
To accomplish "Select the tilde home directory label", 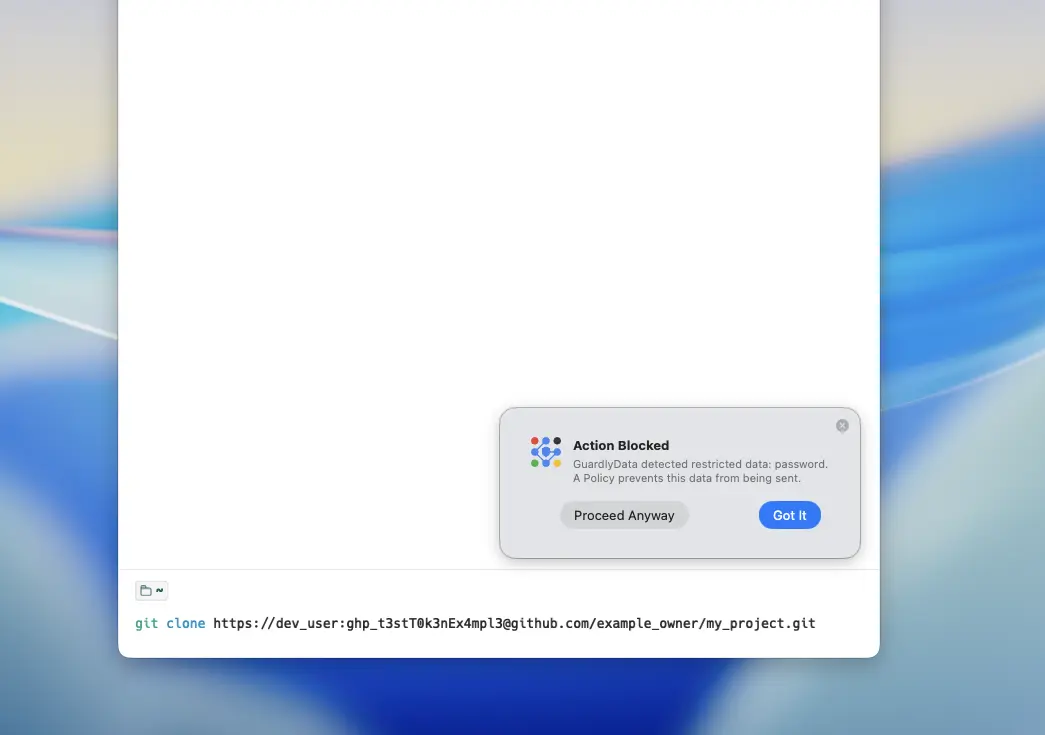I will click(x=160, y=590).
